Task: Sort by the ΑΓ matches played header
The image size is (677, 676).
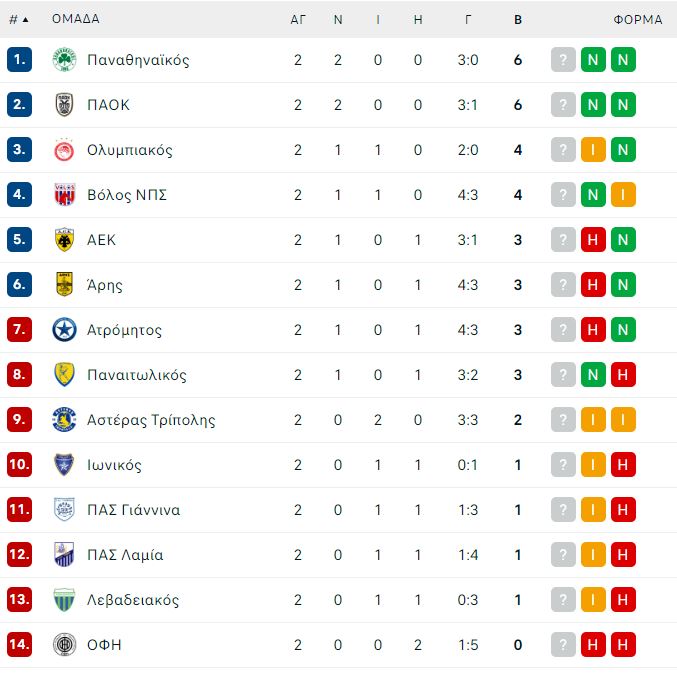Action: pyautogui.click(x=298, y=19)
